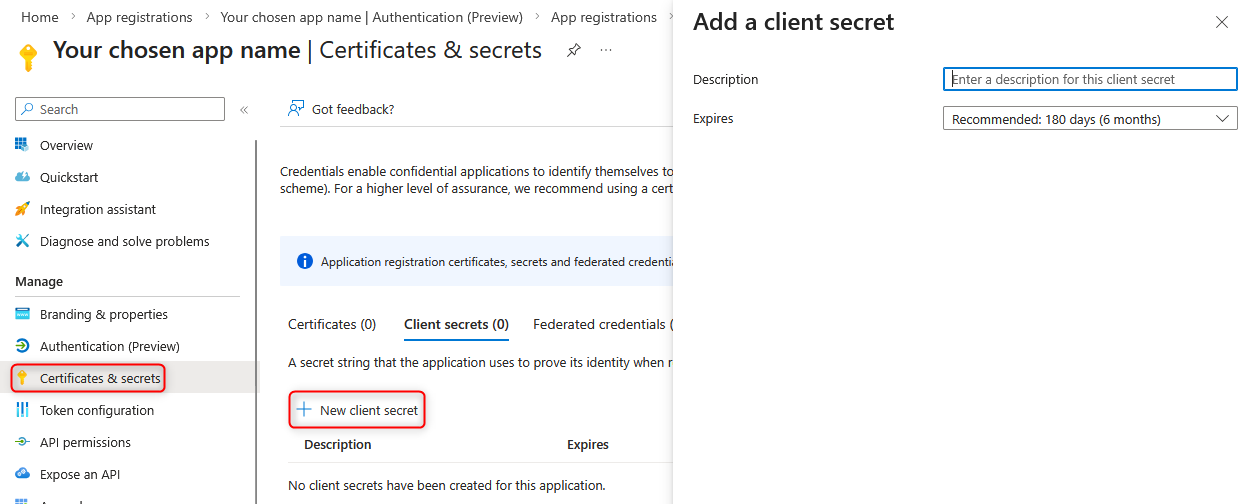This screenshot has width=1249, height=504.
Task: Click the Token configuration icon
Action: [x=22, y=410]
